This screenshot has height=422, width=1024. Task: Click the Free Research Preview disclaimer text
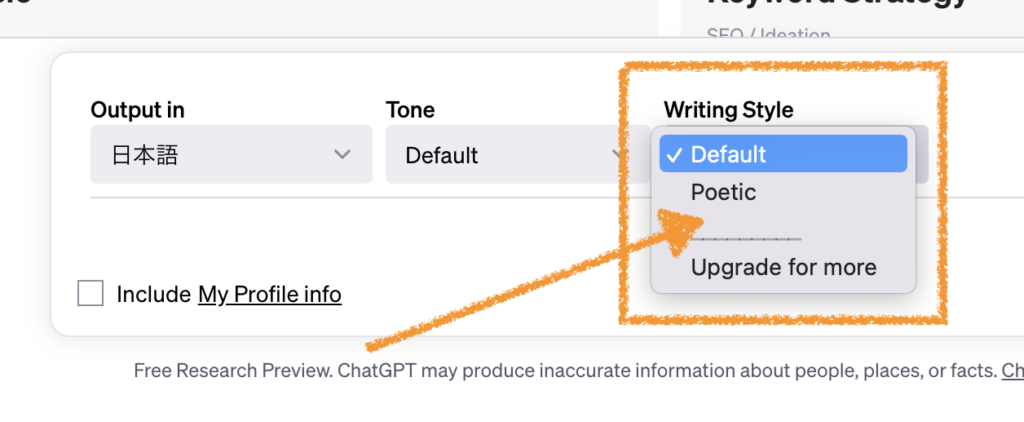(565, 371)
